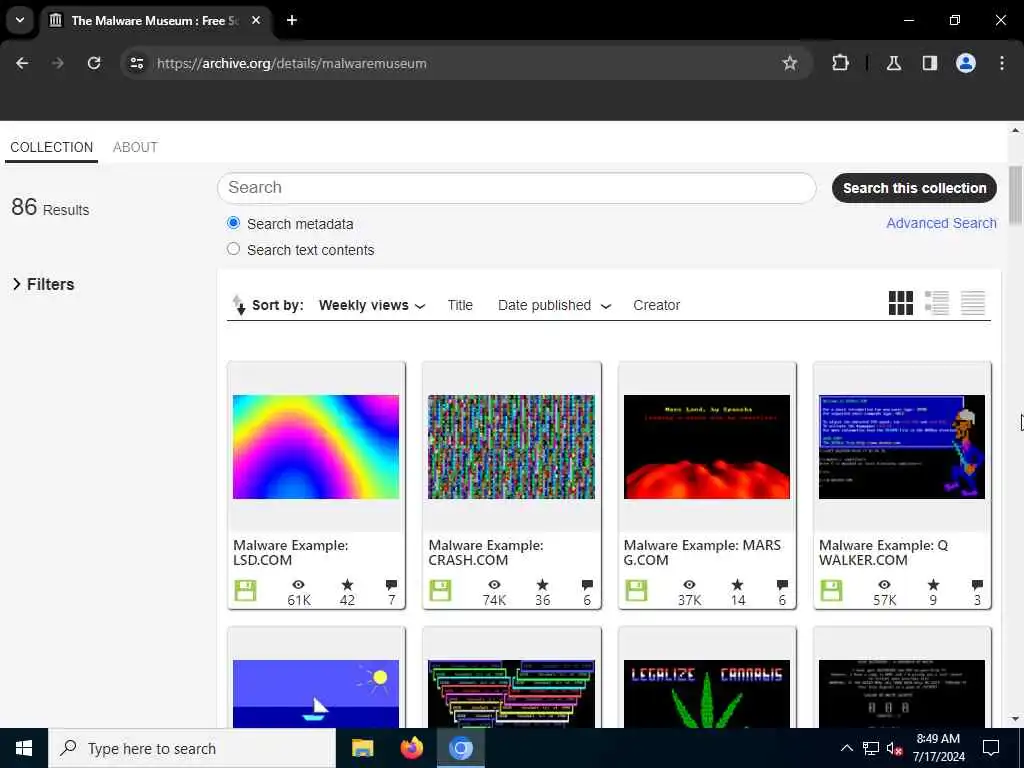Open the tab search dropdown arrow
1024x768 pixels.
tap(20, 20)
